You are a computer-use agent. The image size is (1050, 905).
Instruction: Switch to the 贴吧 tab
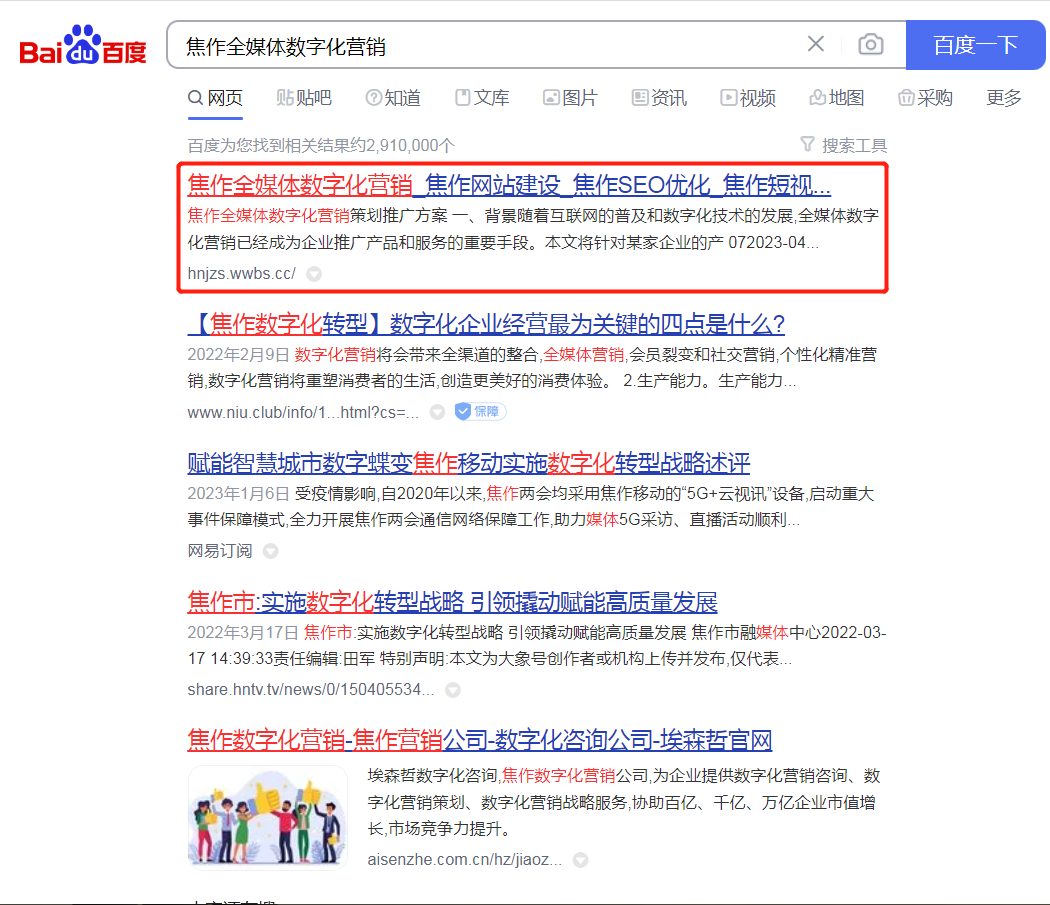pyautogui.click(x=304, y=98)
